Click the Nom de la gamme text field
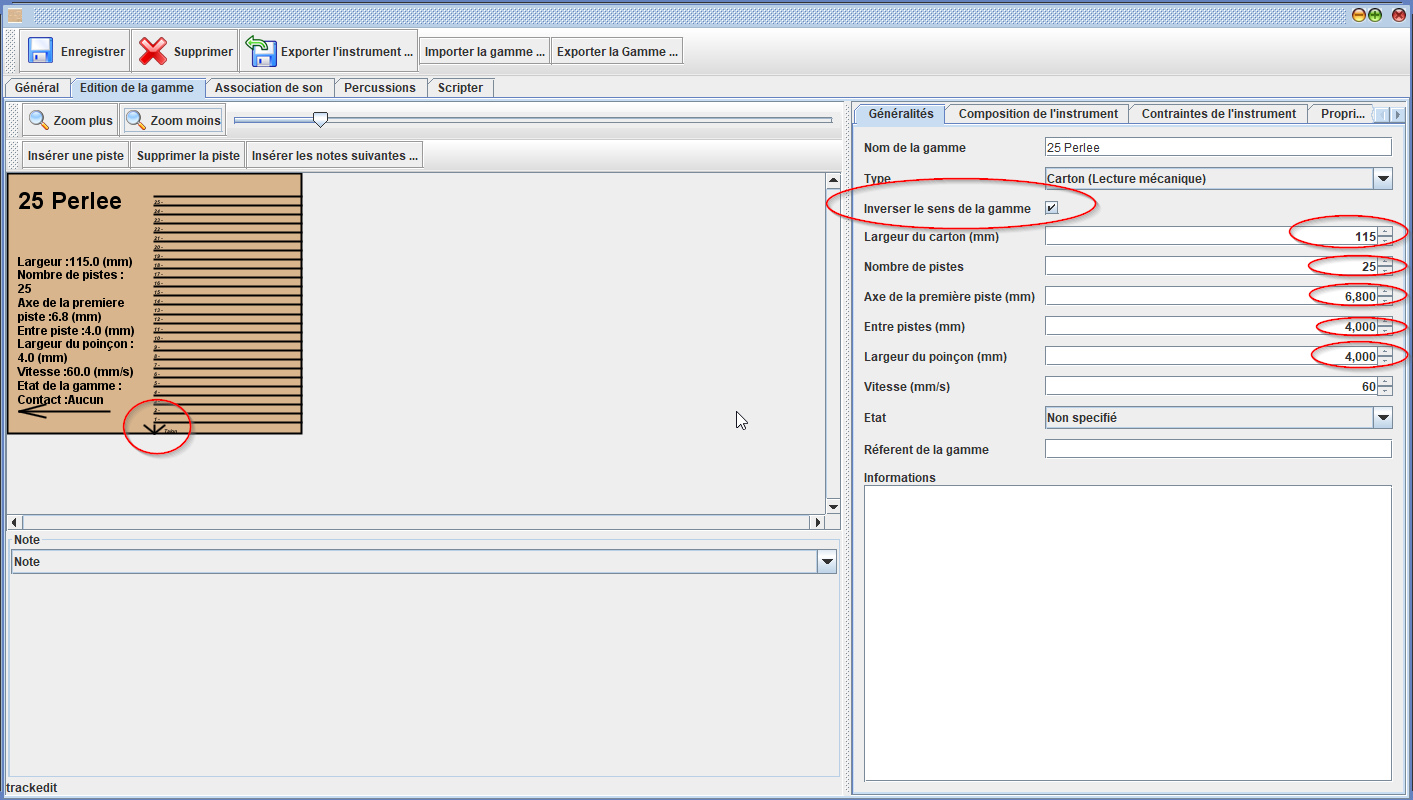 coord(1217,147)
